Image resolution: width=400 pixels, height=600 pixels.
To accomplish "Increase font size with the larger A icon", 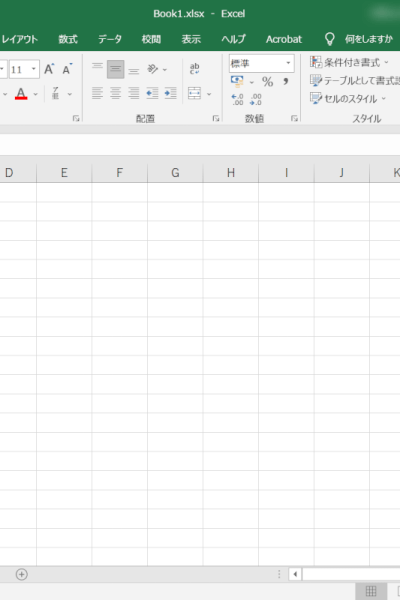I will [x=49, y=69].
